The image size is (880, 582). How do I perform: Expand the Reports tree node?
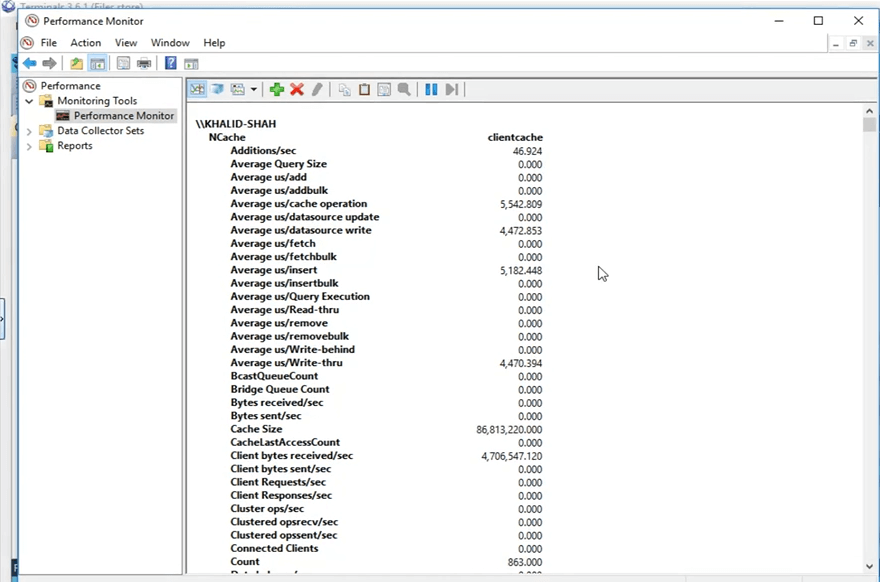(x=29, y=146)
